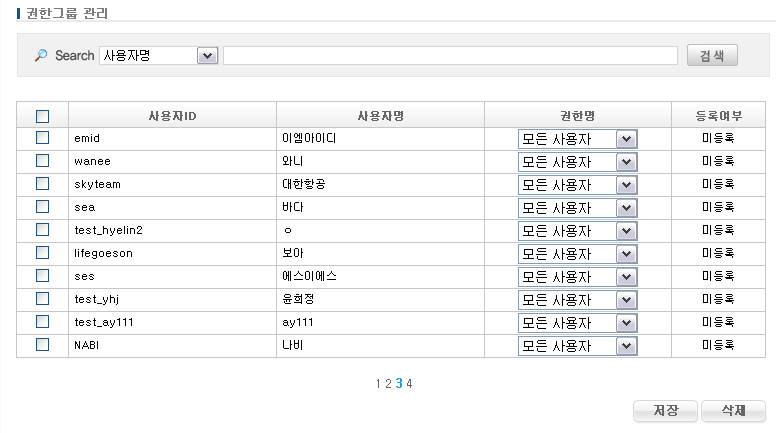Expand permission dropdown for sea row

click(627, 208)
